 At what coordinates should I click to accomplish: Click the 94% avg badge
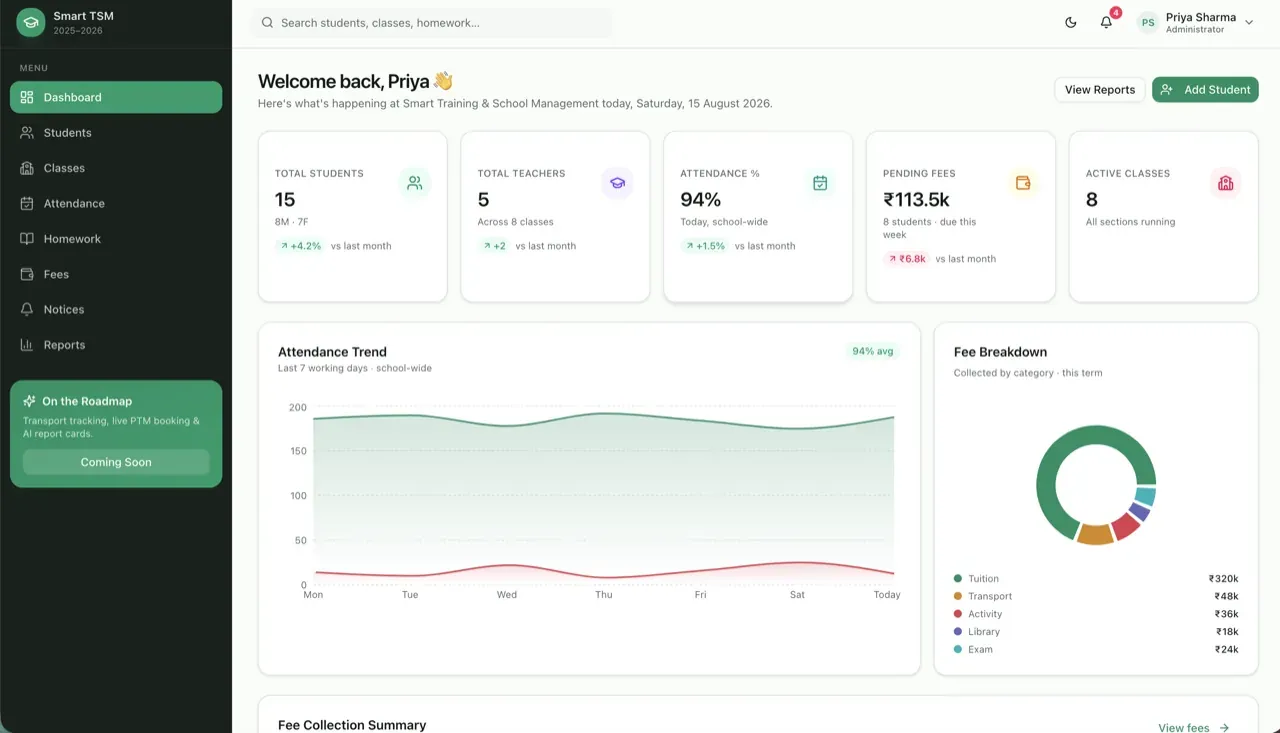pos(872,351)
